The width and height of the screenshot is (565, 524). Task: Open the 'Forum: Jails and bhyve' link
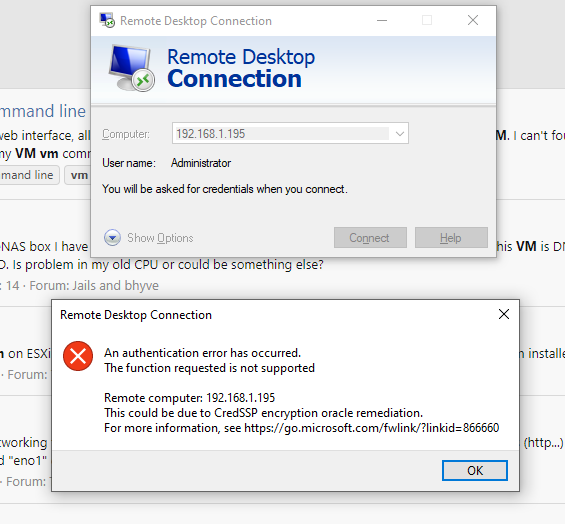click(94, 285)
